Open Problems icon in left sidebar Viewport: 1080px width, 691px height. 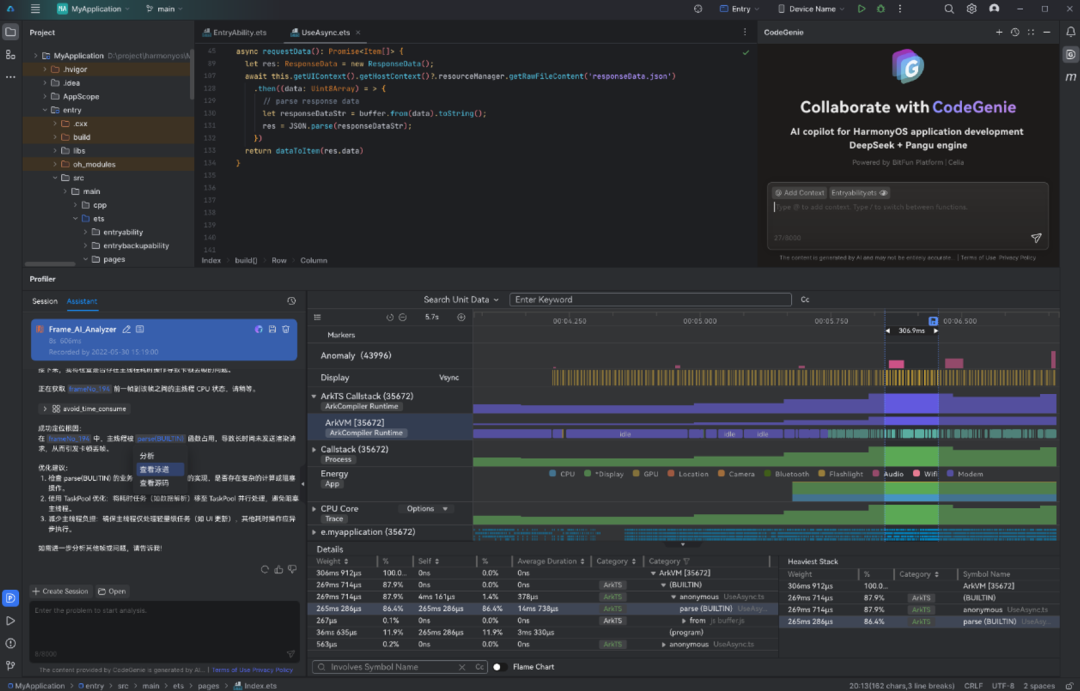point(10,643)
